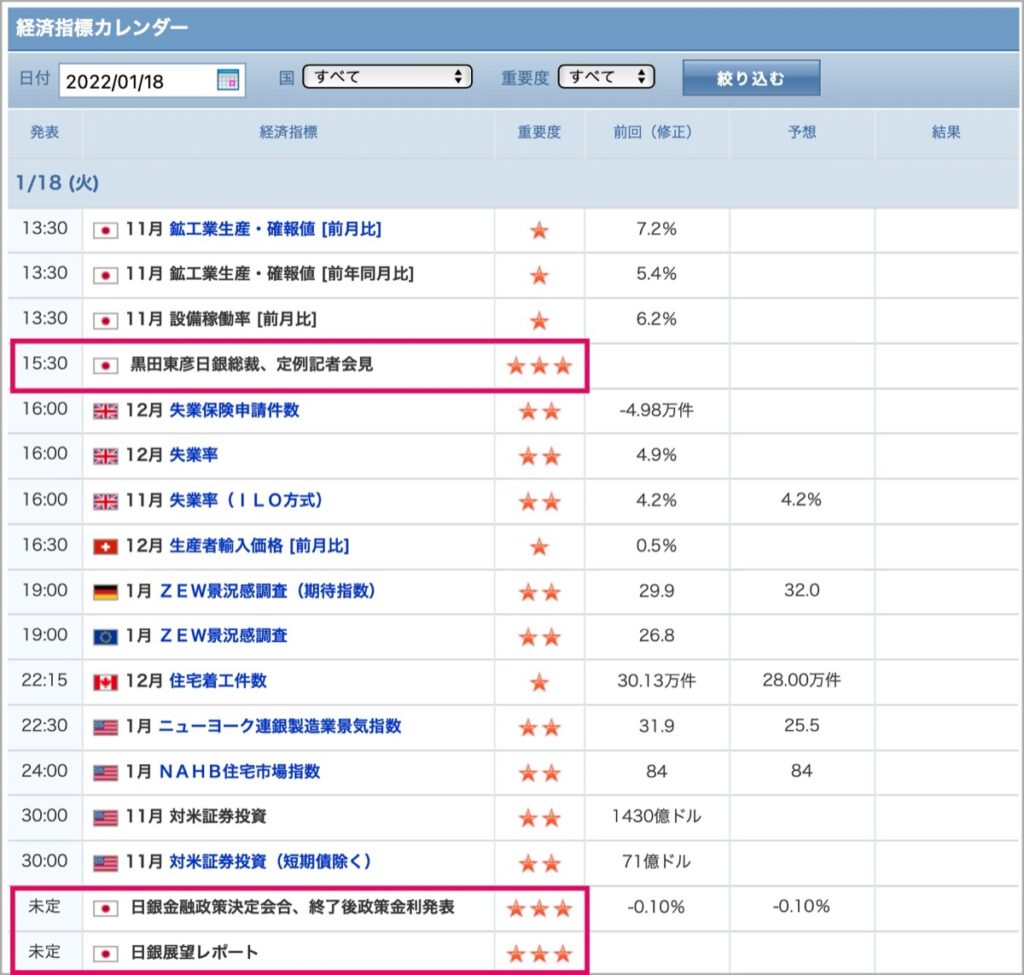Screen dimensions: 1024x975
Task: Open the 国 country dropdown
Action: 387,77
